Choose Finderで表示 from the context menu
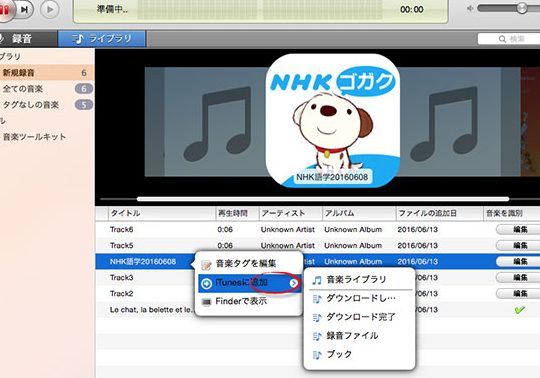This screenshot has width=540, height=378. [x=250, y=302]
